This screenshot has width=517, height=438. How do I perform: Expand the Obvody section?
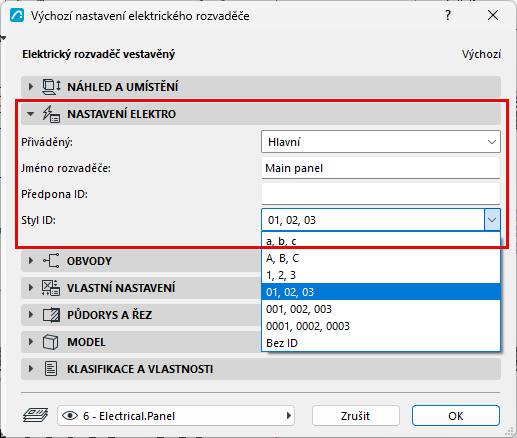31,261
